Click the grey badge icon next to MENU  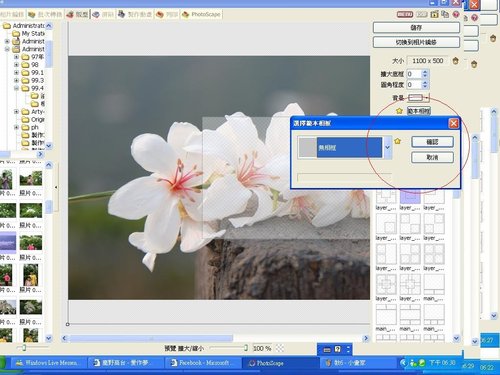(x=421, y=14)
